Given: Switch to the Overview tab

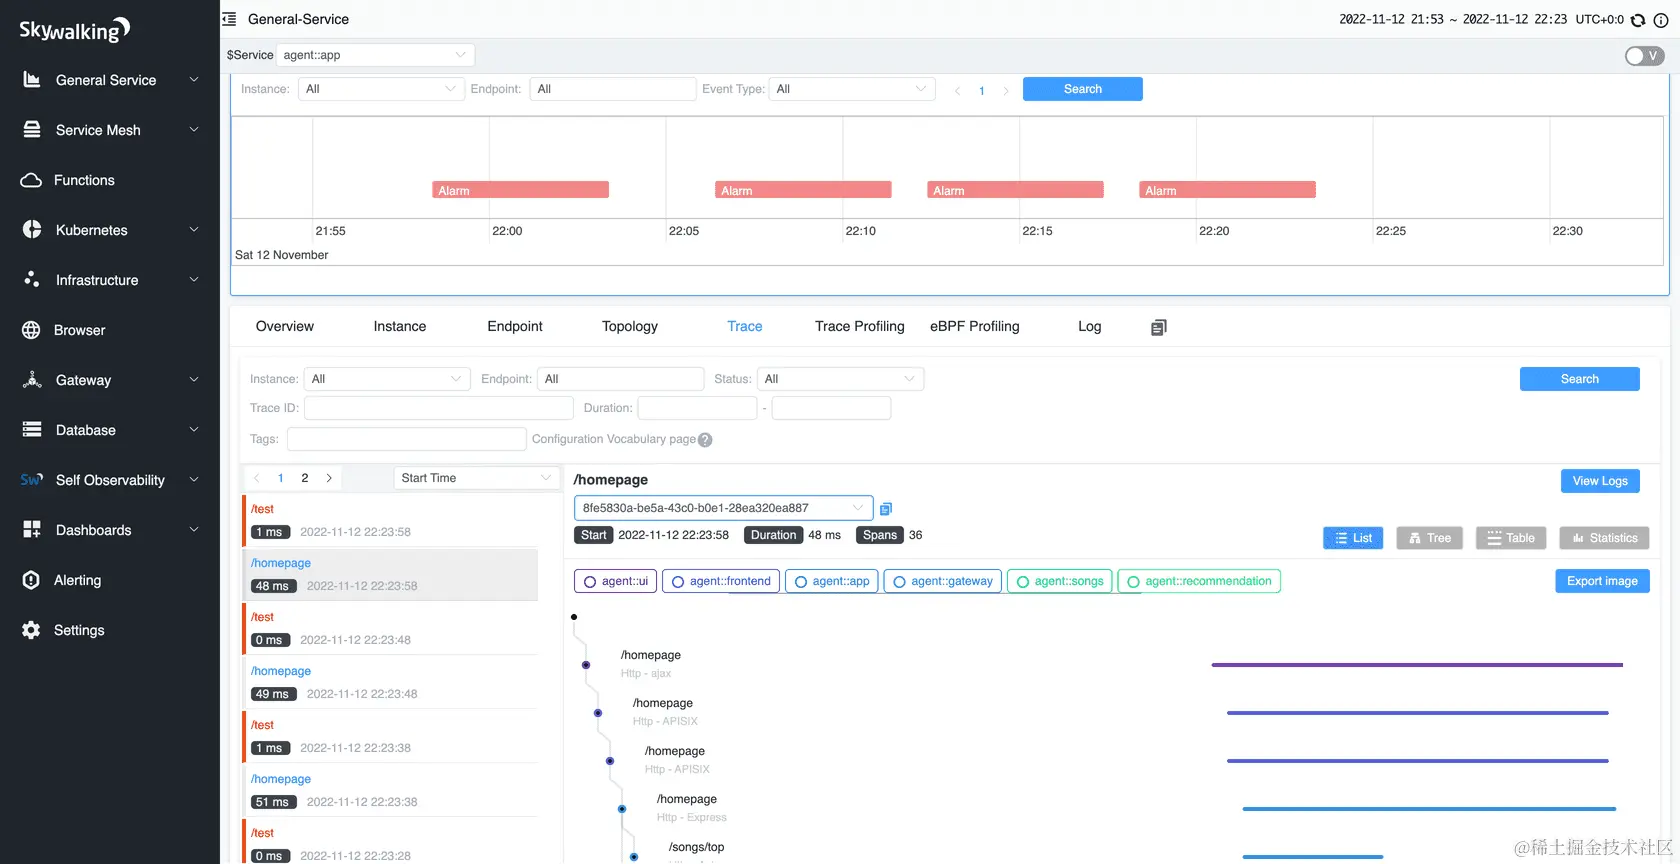Looking at the screenshot, I should (x=285, y=327).
